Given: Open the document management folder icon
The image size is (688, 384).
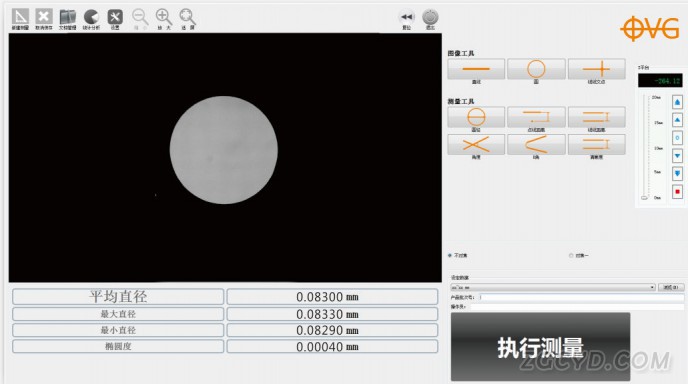Looking at the screenshot, I should 68,17.
